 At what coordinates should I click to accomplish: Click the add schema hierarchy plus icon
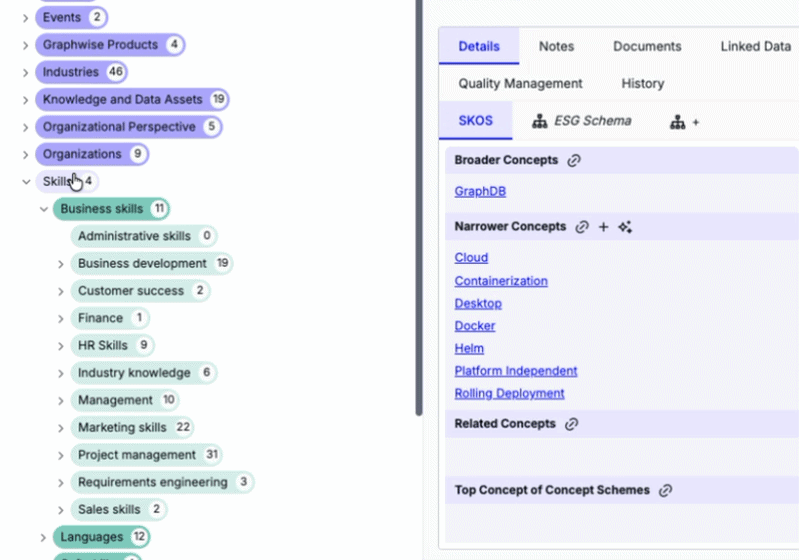click(x=684, y=122)
